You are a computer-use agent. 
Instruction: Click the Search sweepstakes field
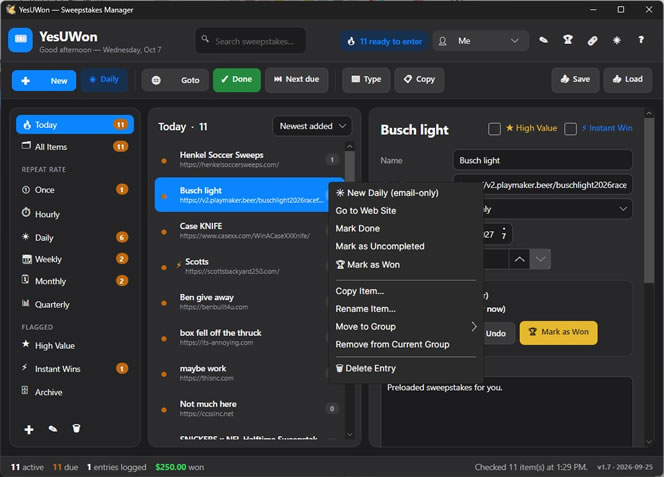(x=251, y=41)
